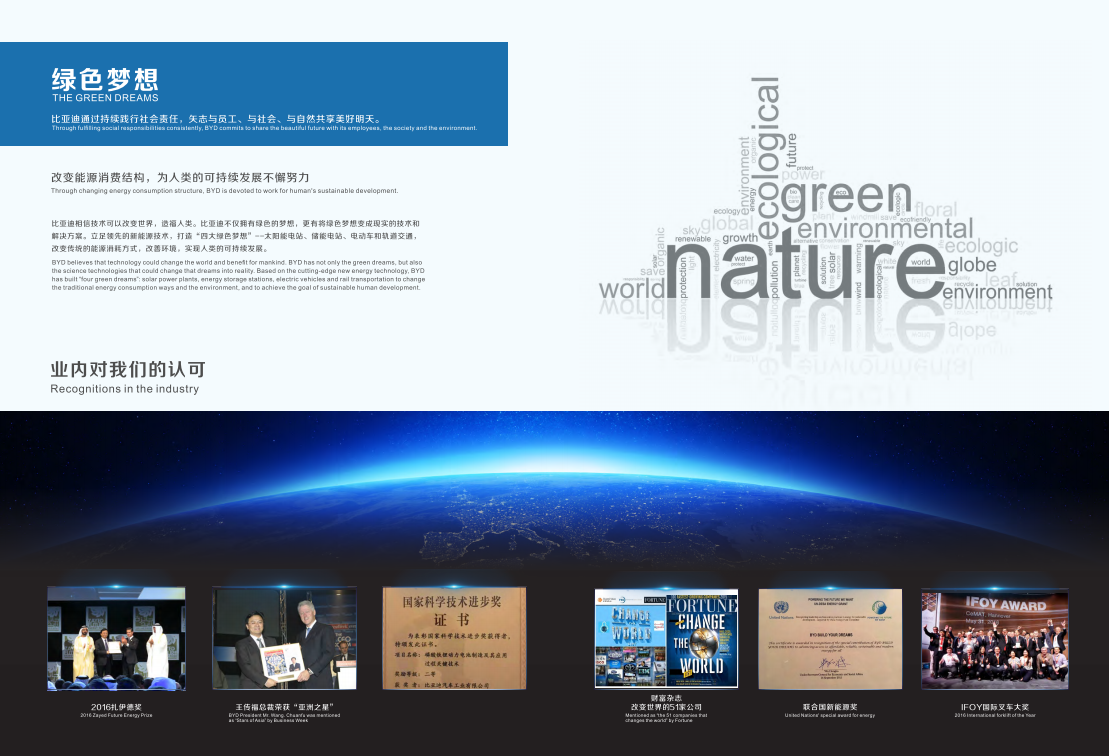Image resolution: width=1109 pixels, height=756 pixels.
Task: Open the Stars of Asia award photo
Action: pos(284,638)
